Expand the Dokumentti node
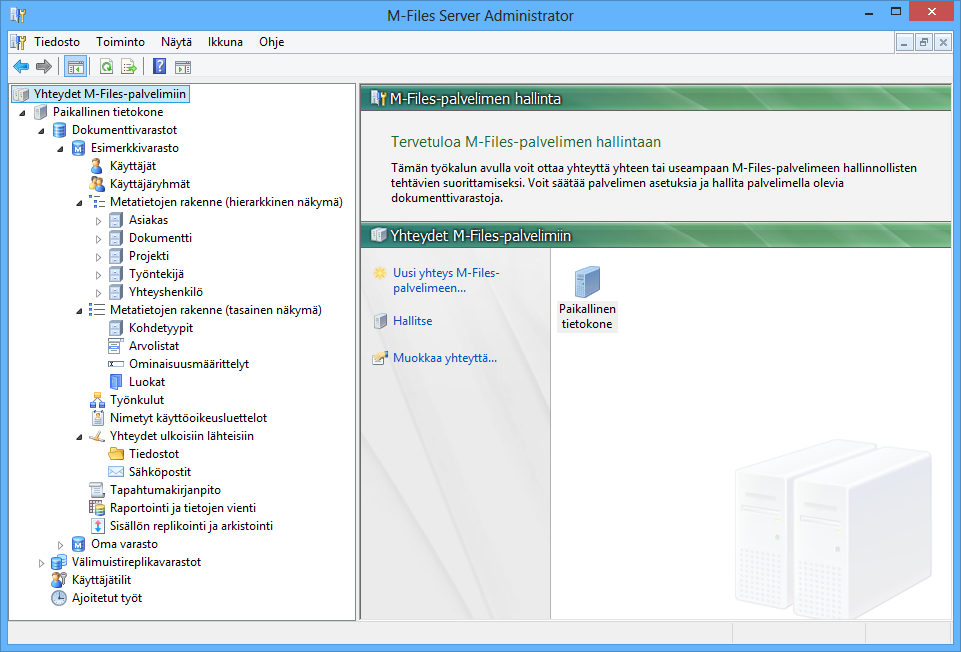This screenshot has height=652, width=961. [99, 238]
